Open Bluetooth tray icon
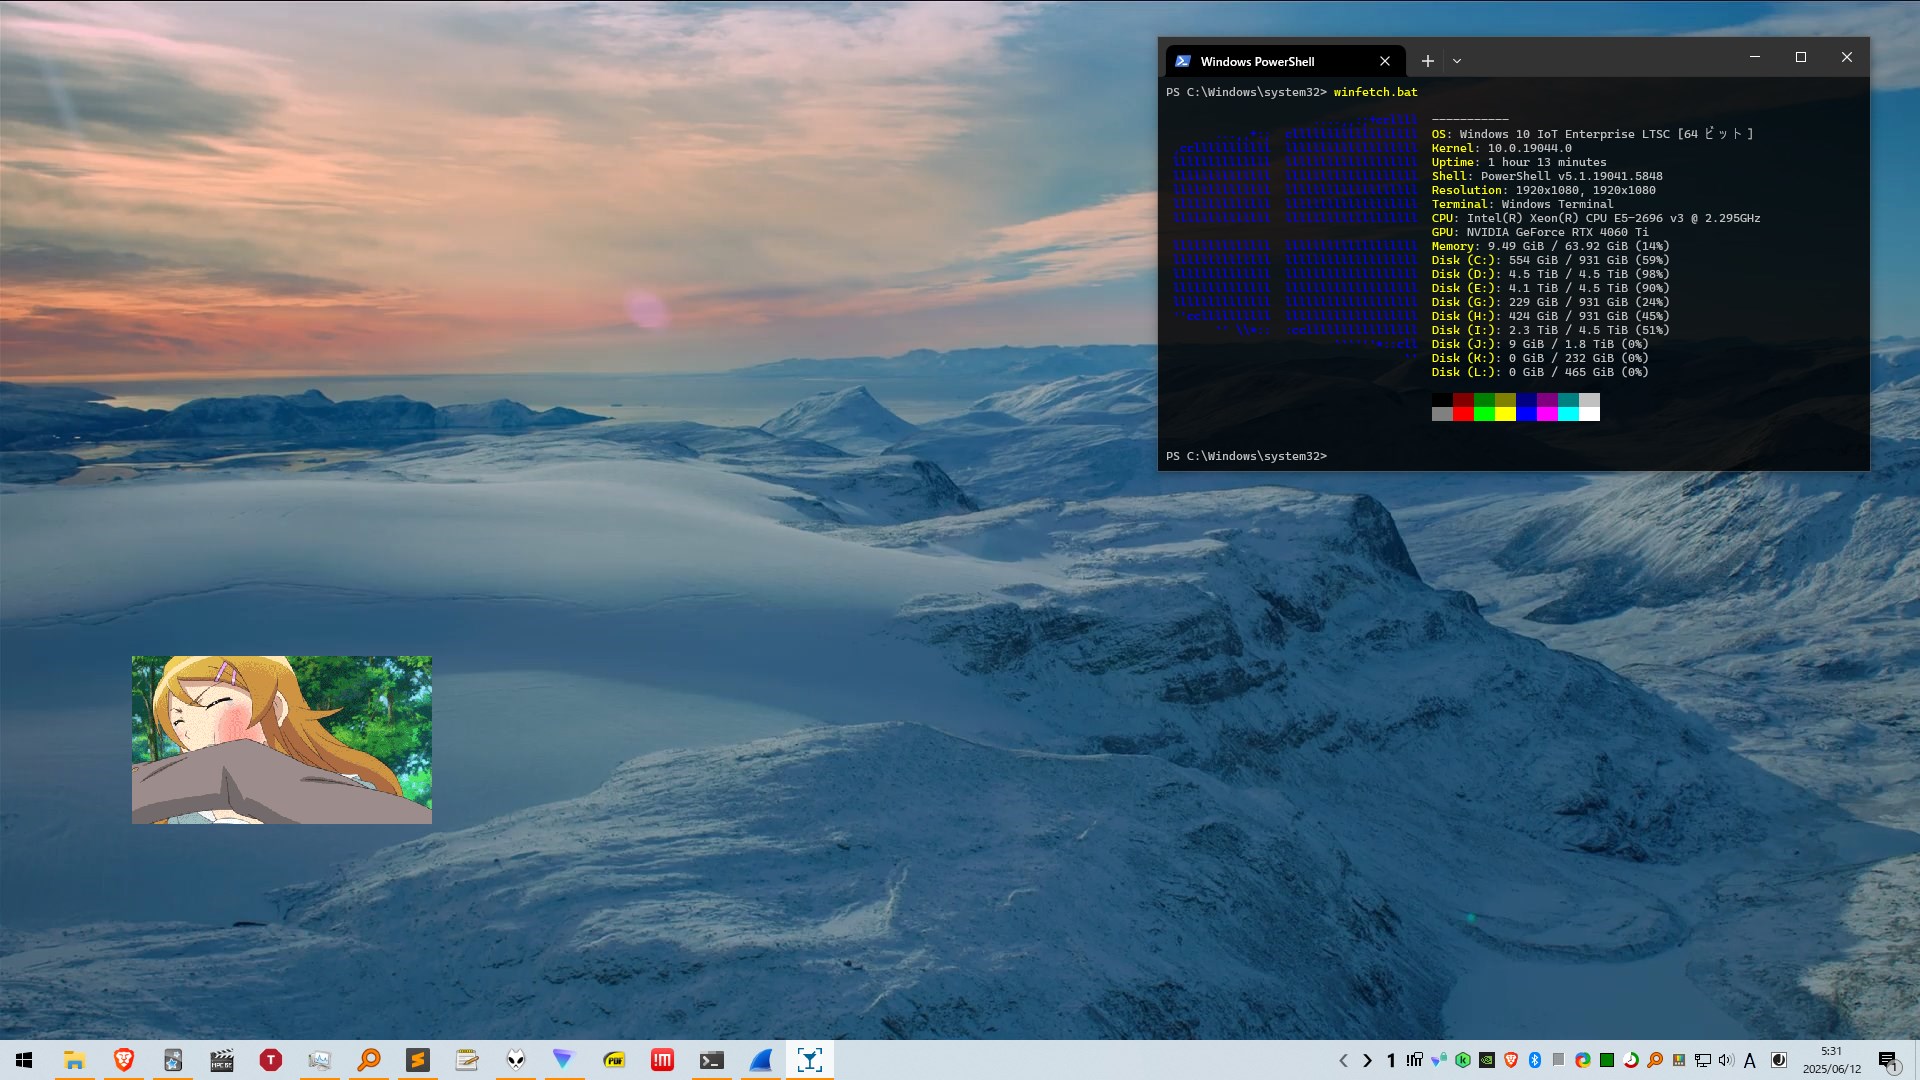 pyautogui.click(x=1535, y=1060)
